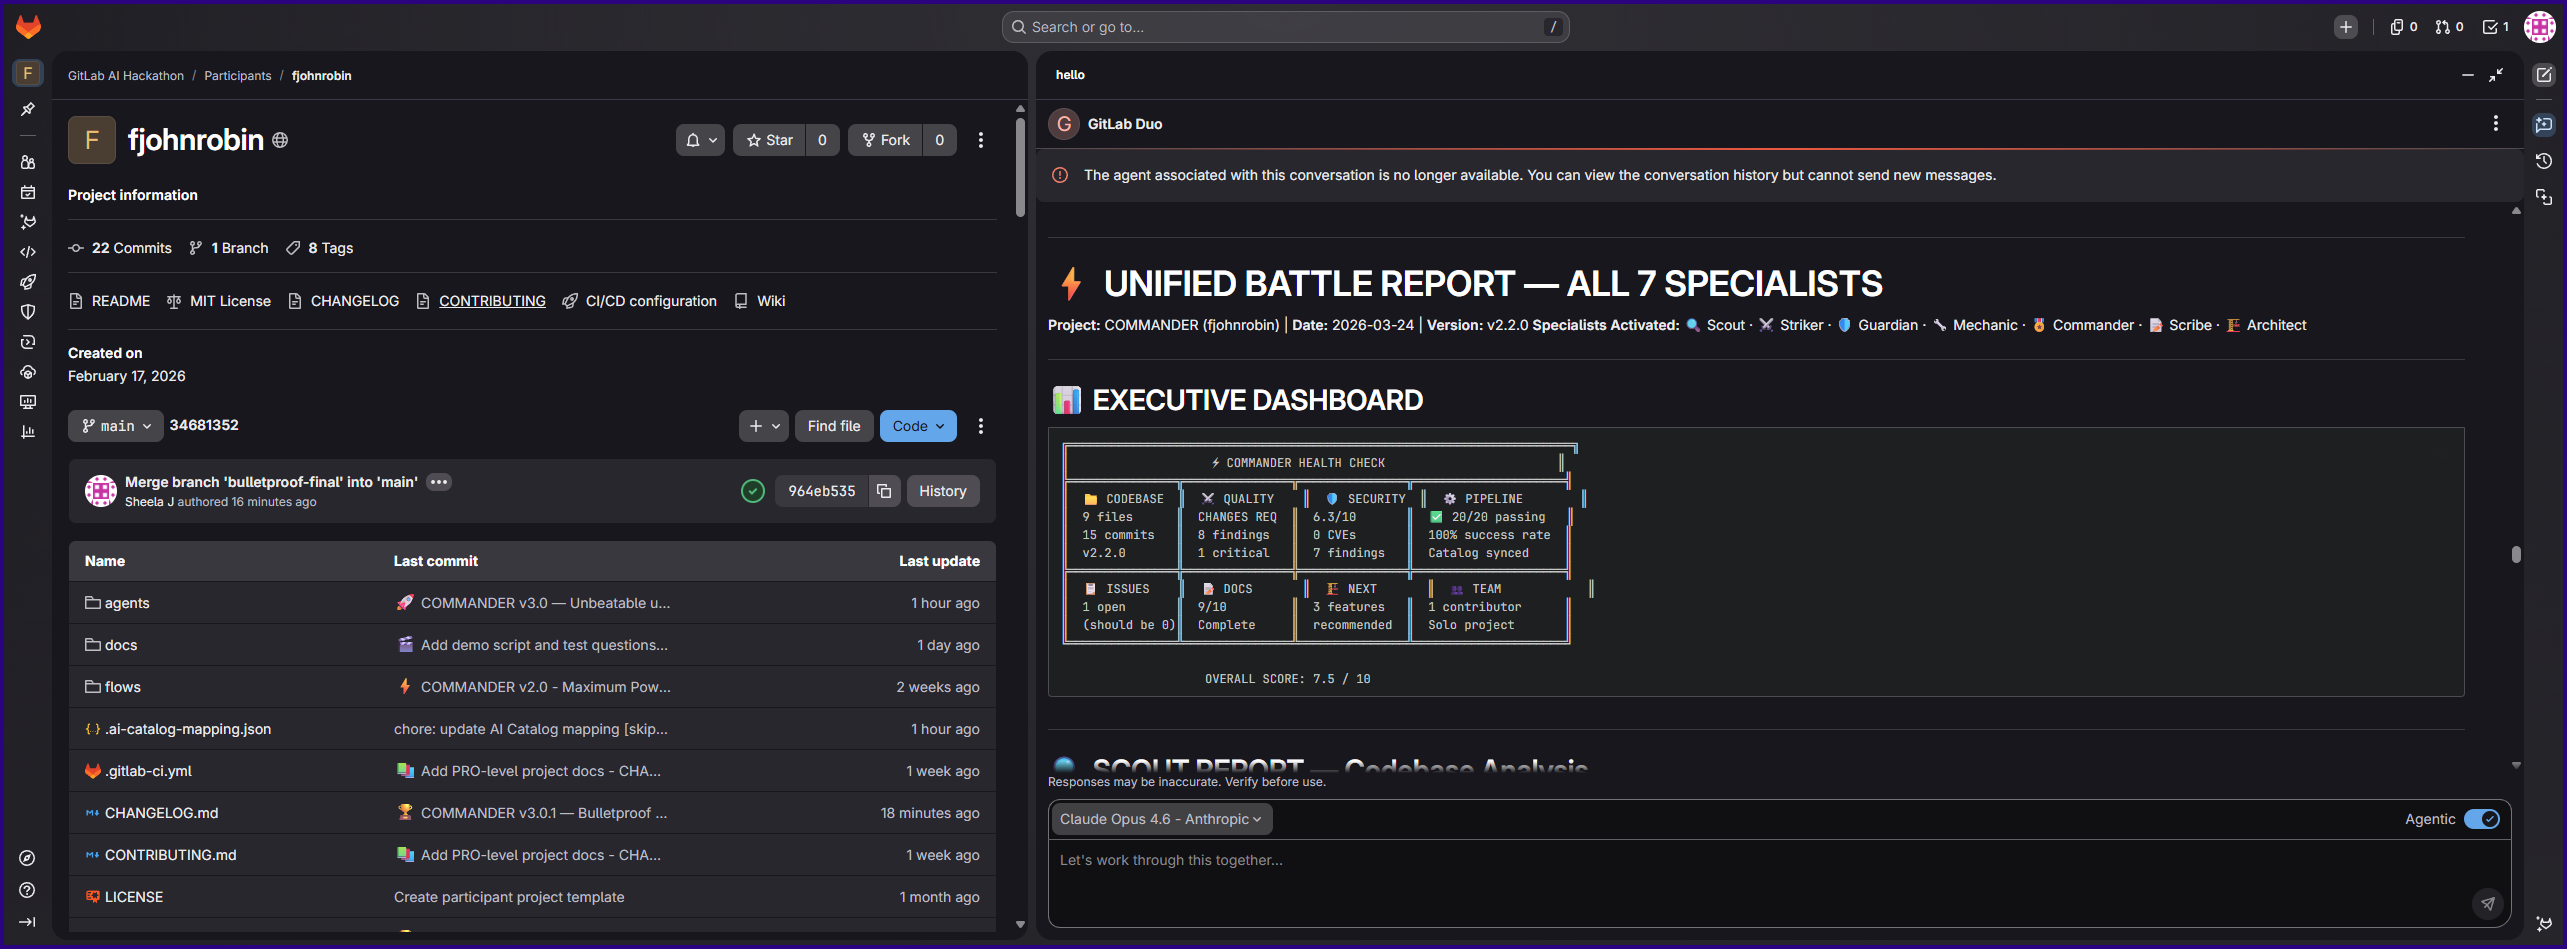Expand the add file plus dropdown
Screen dimensions: 2567x949
(764, 426)
